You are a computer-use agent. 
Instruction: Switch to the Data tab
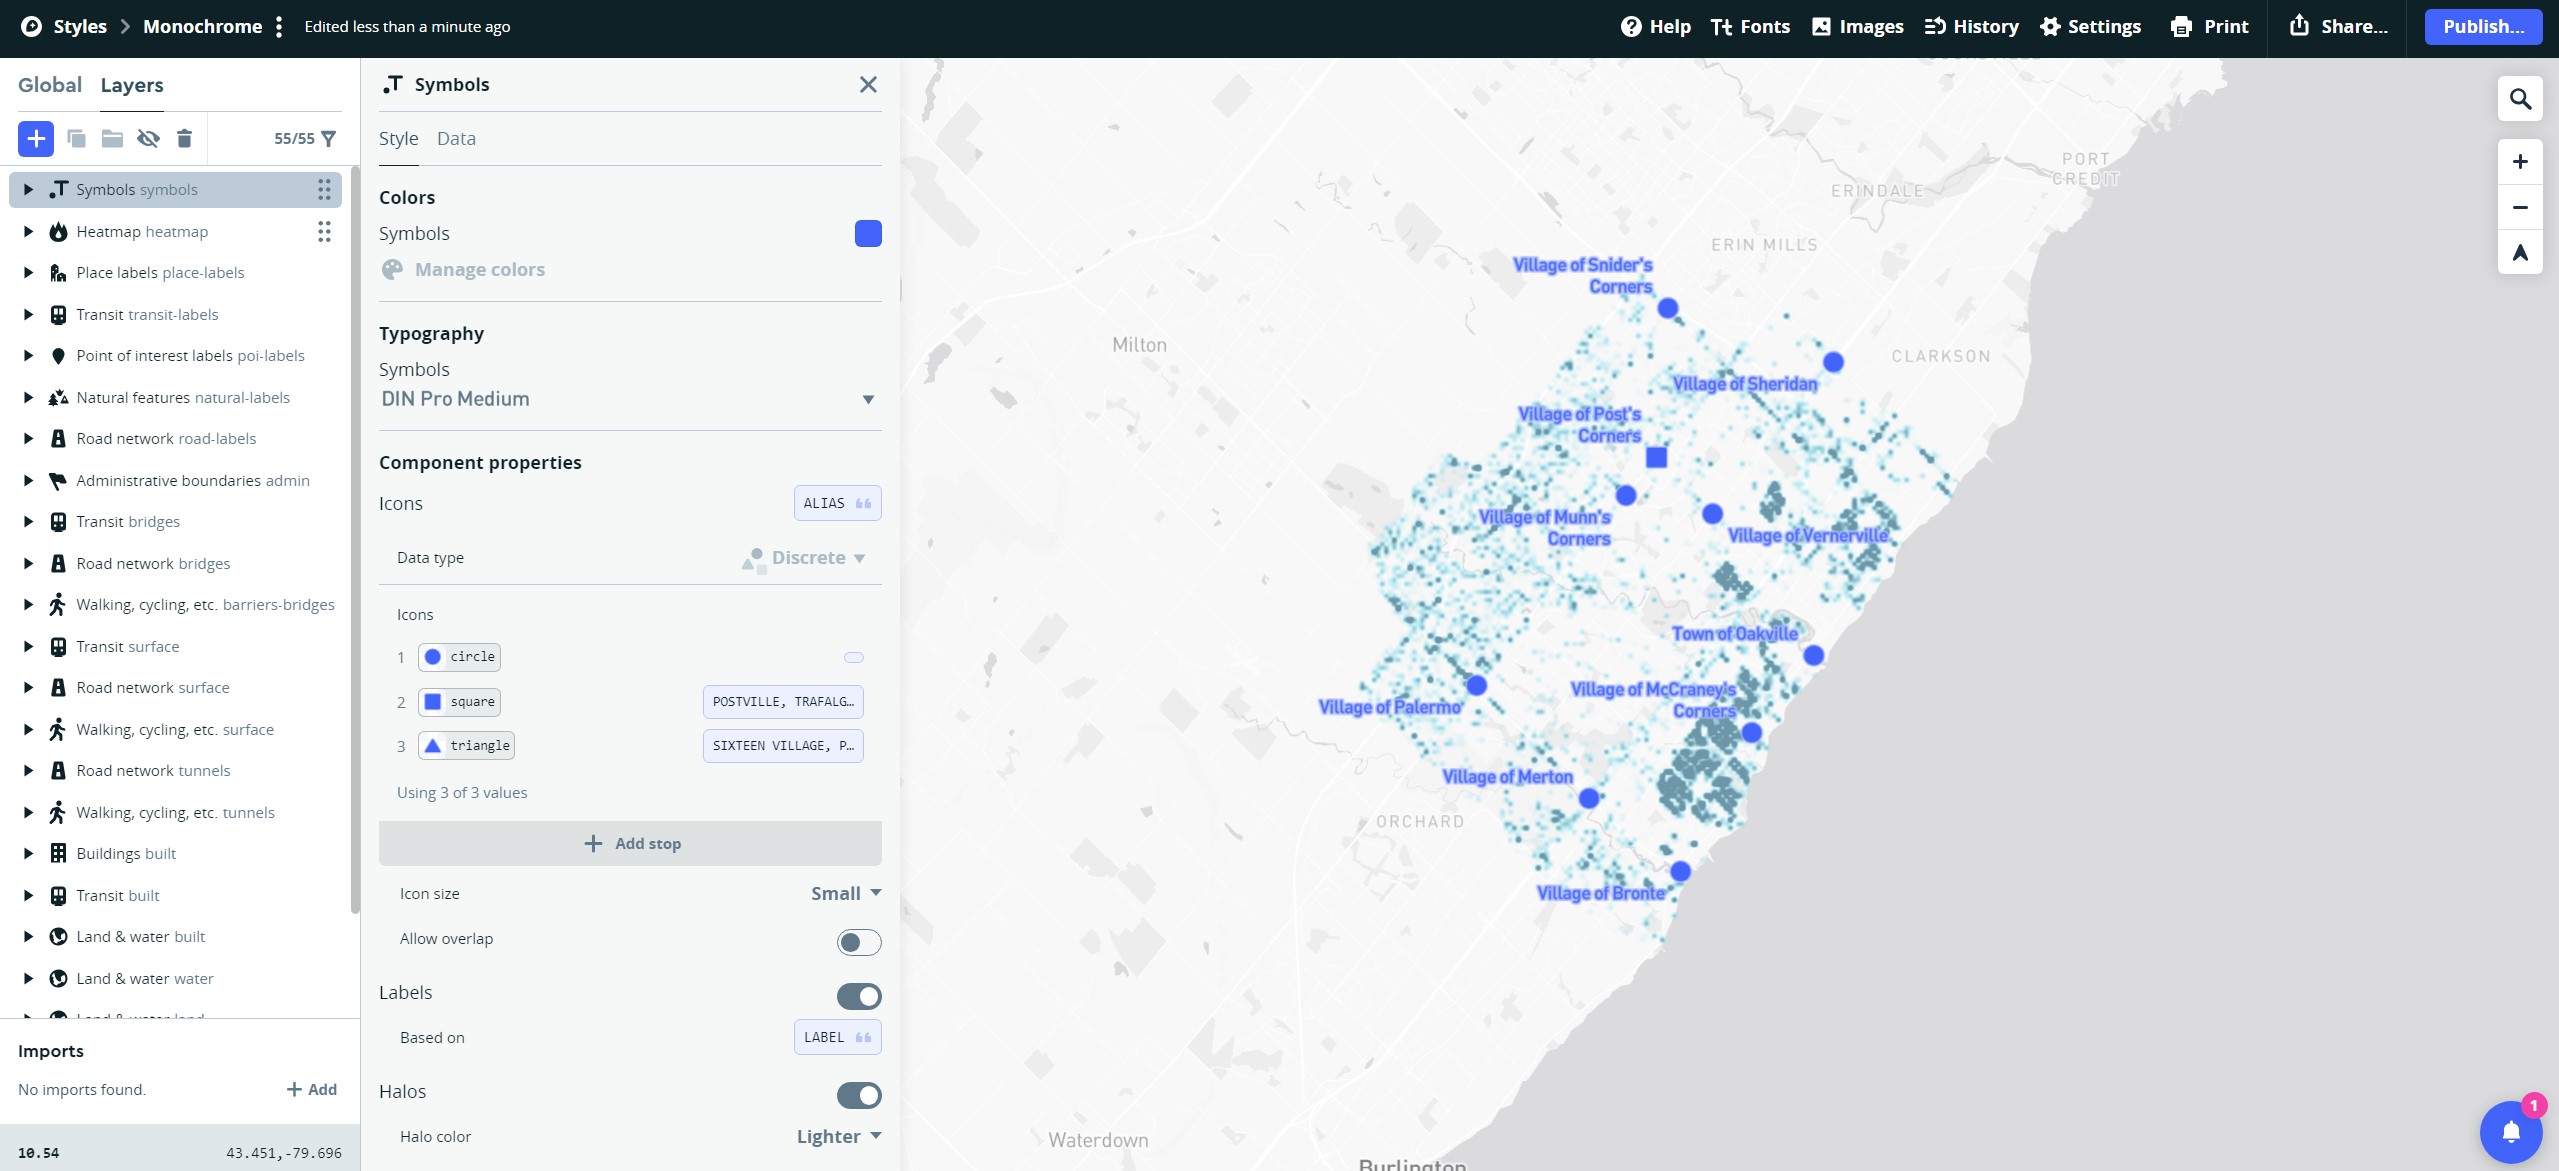click(x=456, y=139)
